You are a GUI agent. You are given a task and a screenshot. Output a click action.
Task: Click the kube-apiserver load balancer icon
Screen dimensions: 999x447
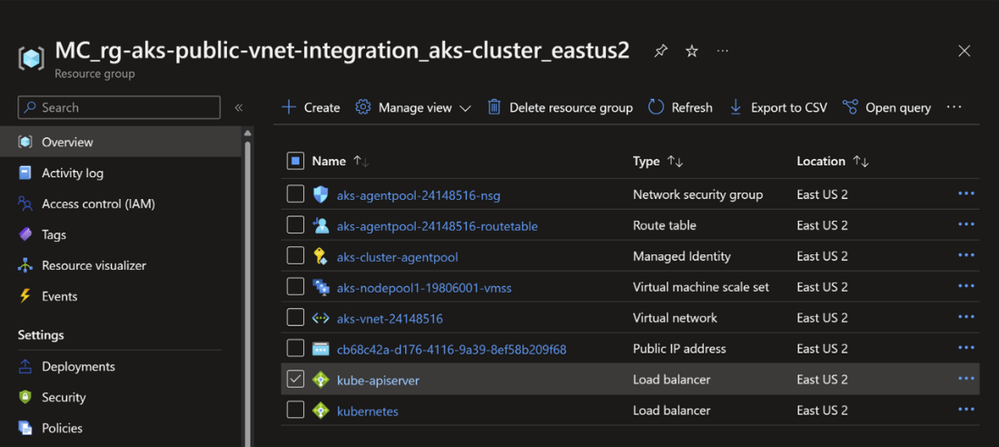tap(321, 379)
